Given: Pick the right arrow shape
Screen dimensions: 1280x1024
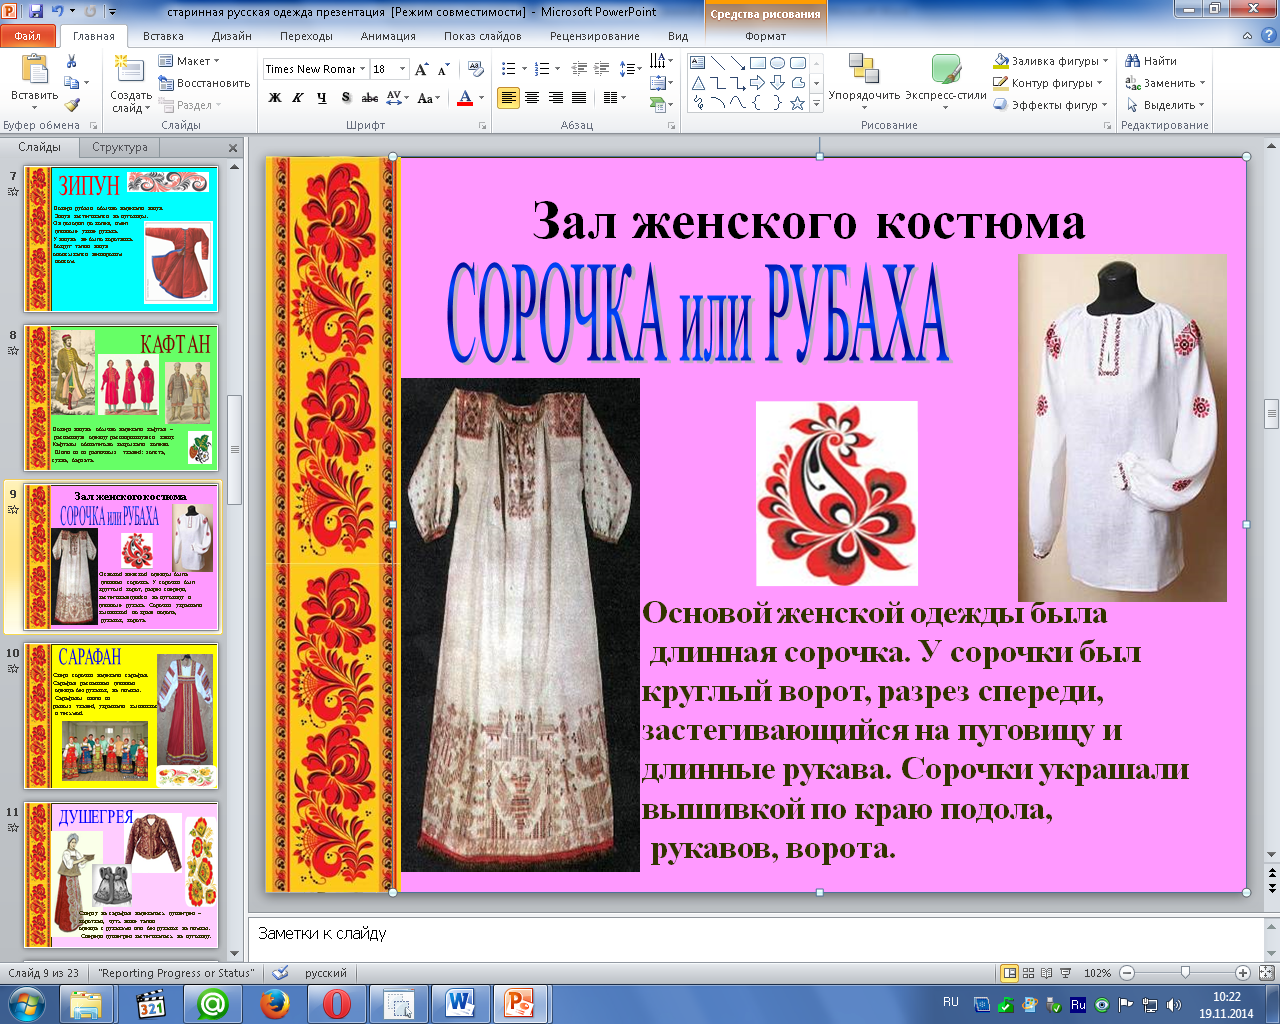Looking at the screenshot, I should point(757,83).
